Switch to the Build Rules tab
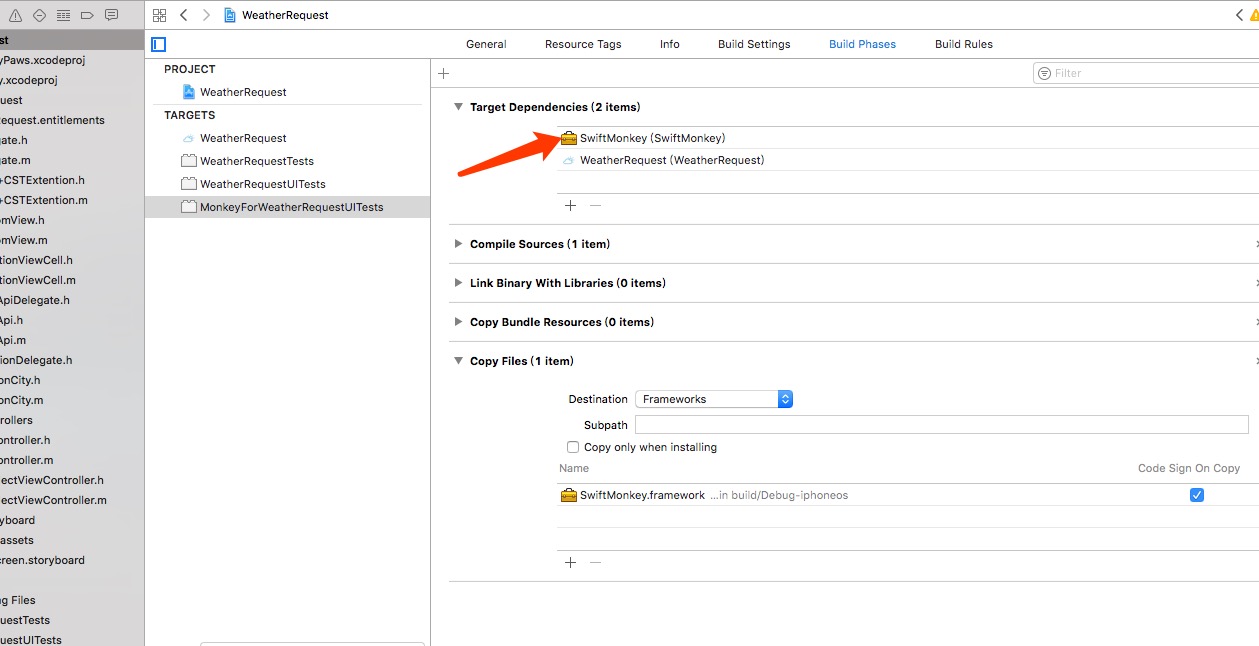This screenshot has height=646, width=1259. click(964, 44)
